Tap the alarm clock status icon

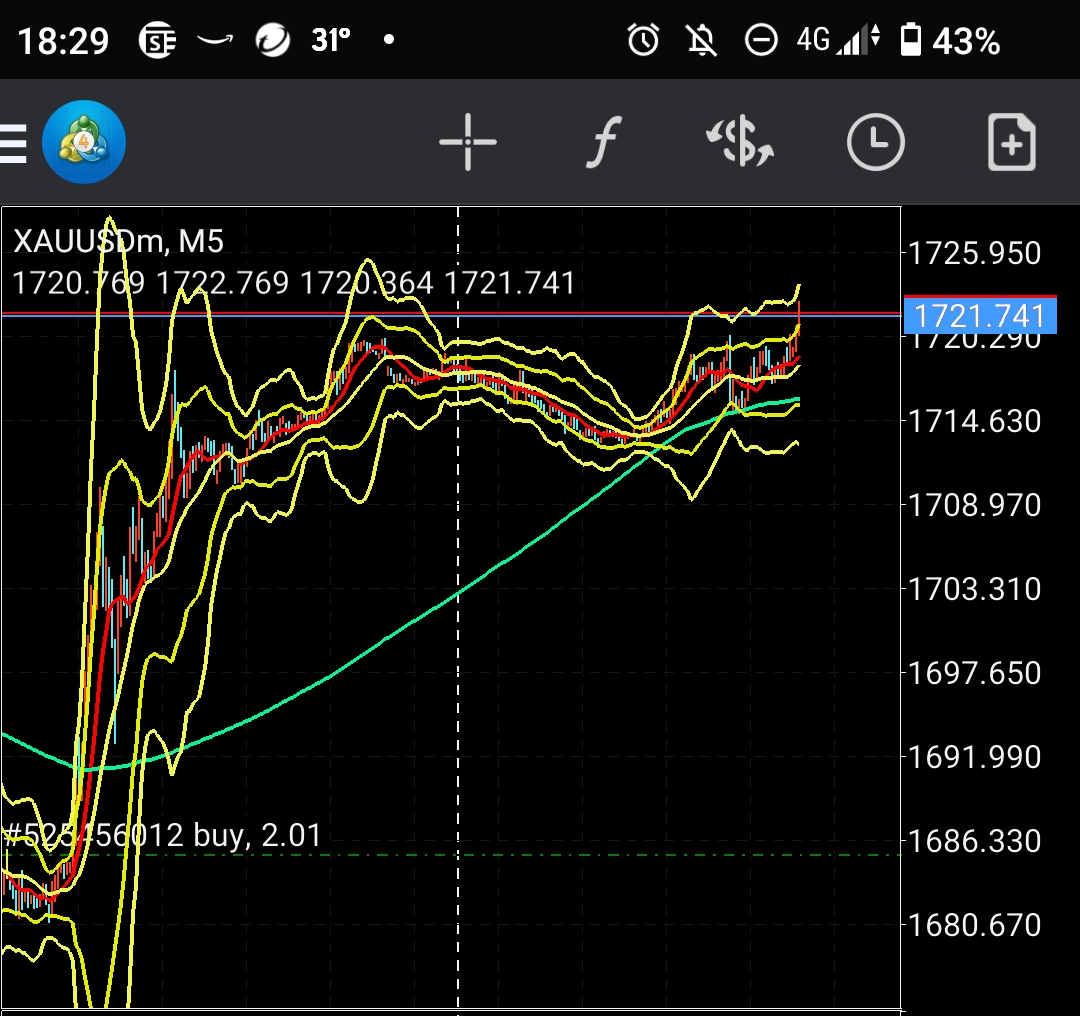(x=643, y=40)
